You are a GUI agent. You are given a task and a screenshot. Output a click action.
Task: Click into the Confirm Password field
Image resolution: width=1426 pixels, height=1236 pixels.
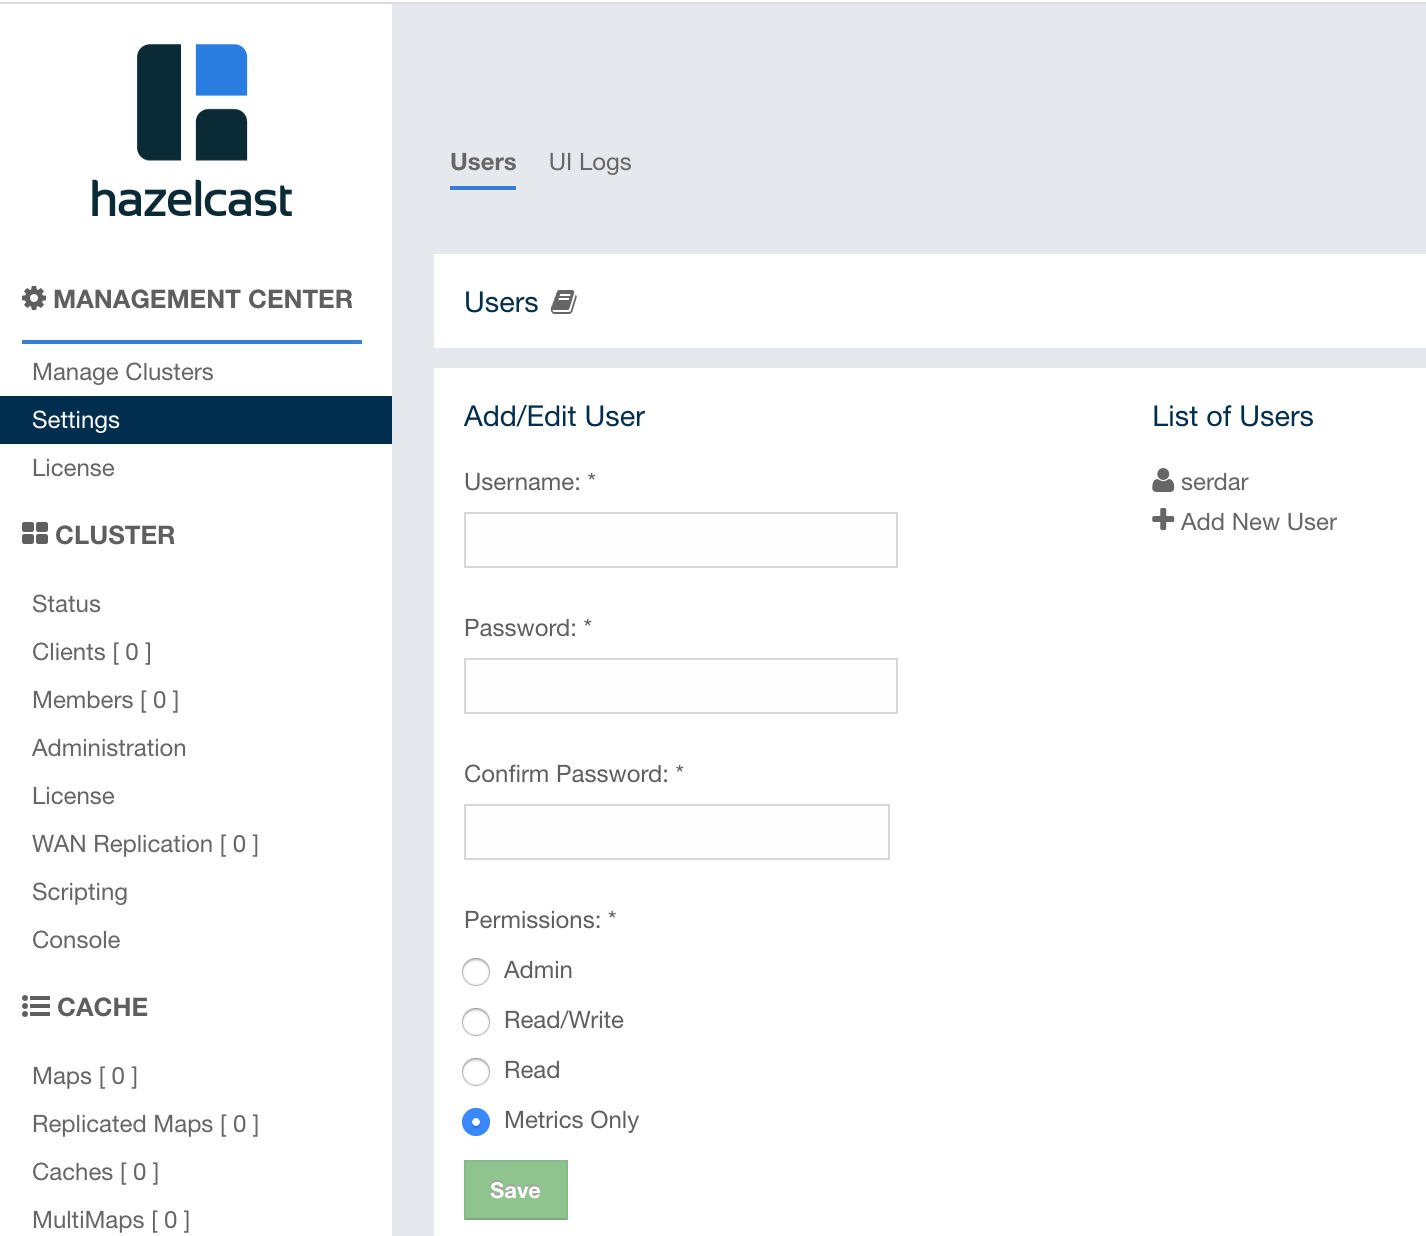(676, 832)
